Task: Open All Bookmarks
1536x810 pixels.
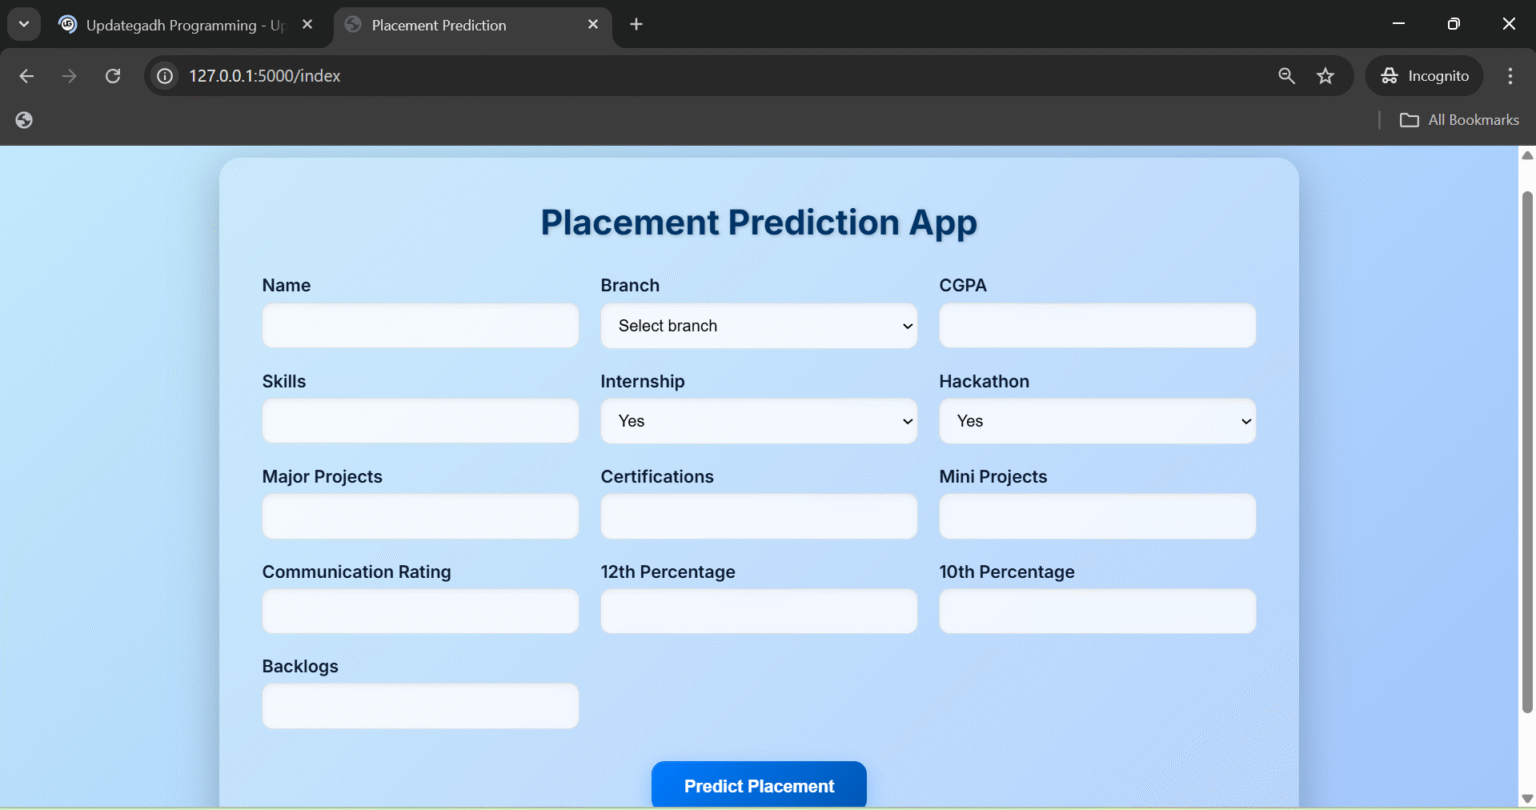Action: [x=1460, y=119]
